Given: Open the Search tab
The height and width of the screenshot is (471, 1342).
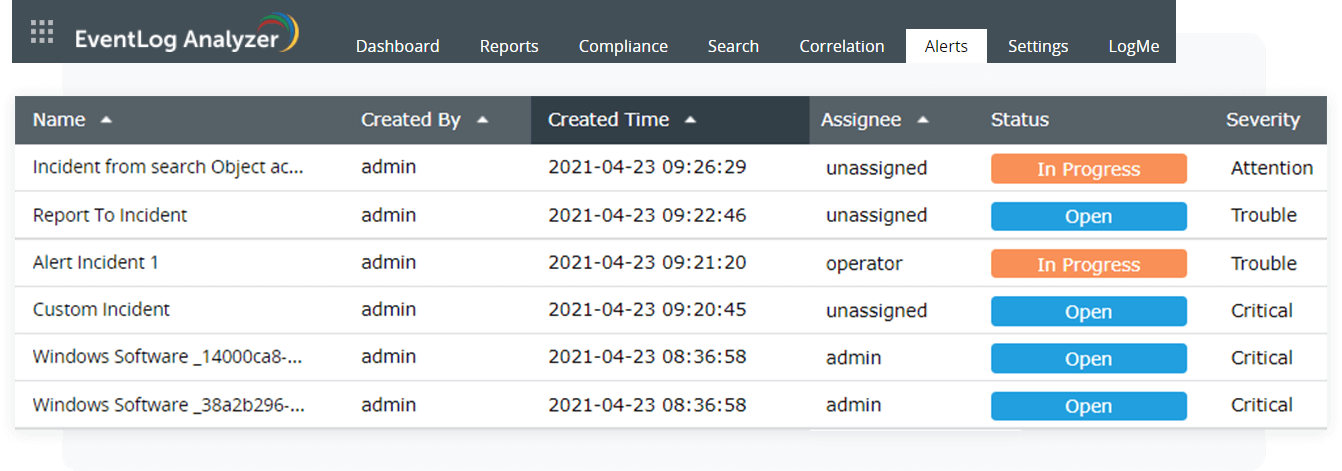Looking at the screenshot, I should point(733,46).
